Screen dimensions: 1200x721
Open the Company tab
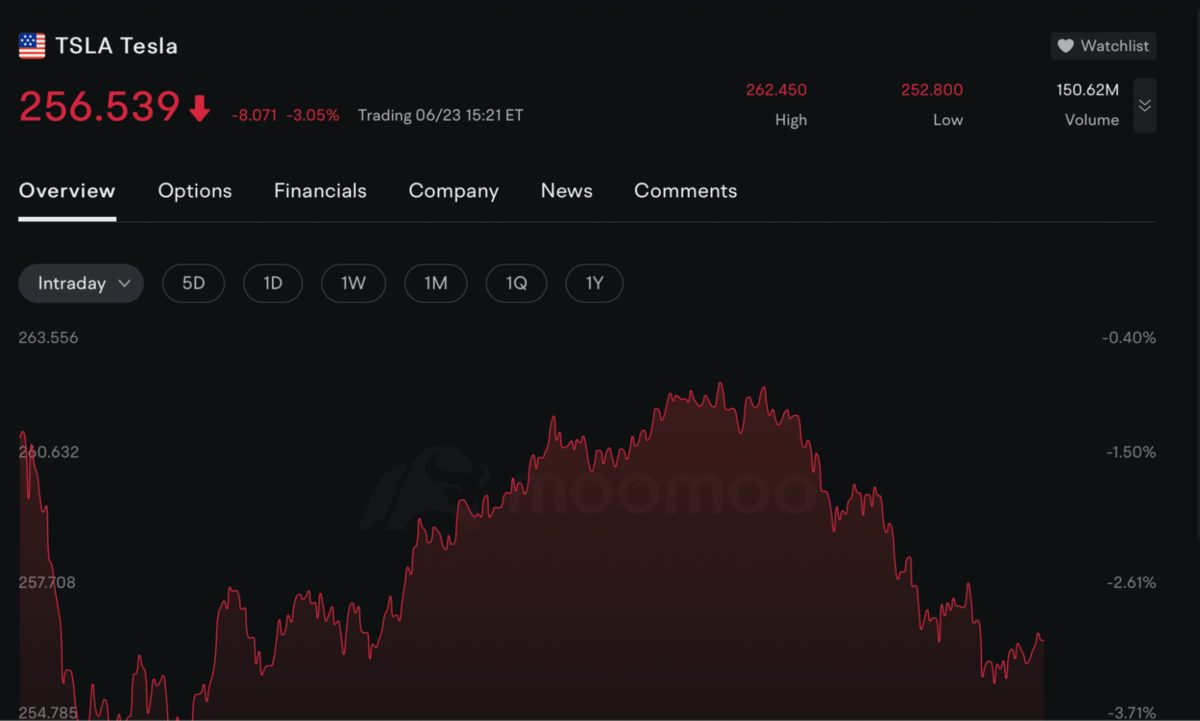tap(454, 191)
